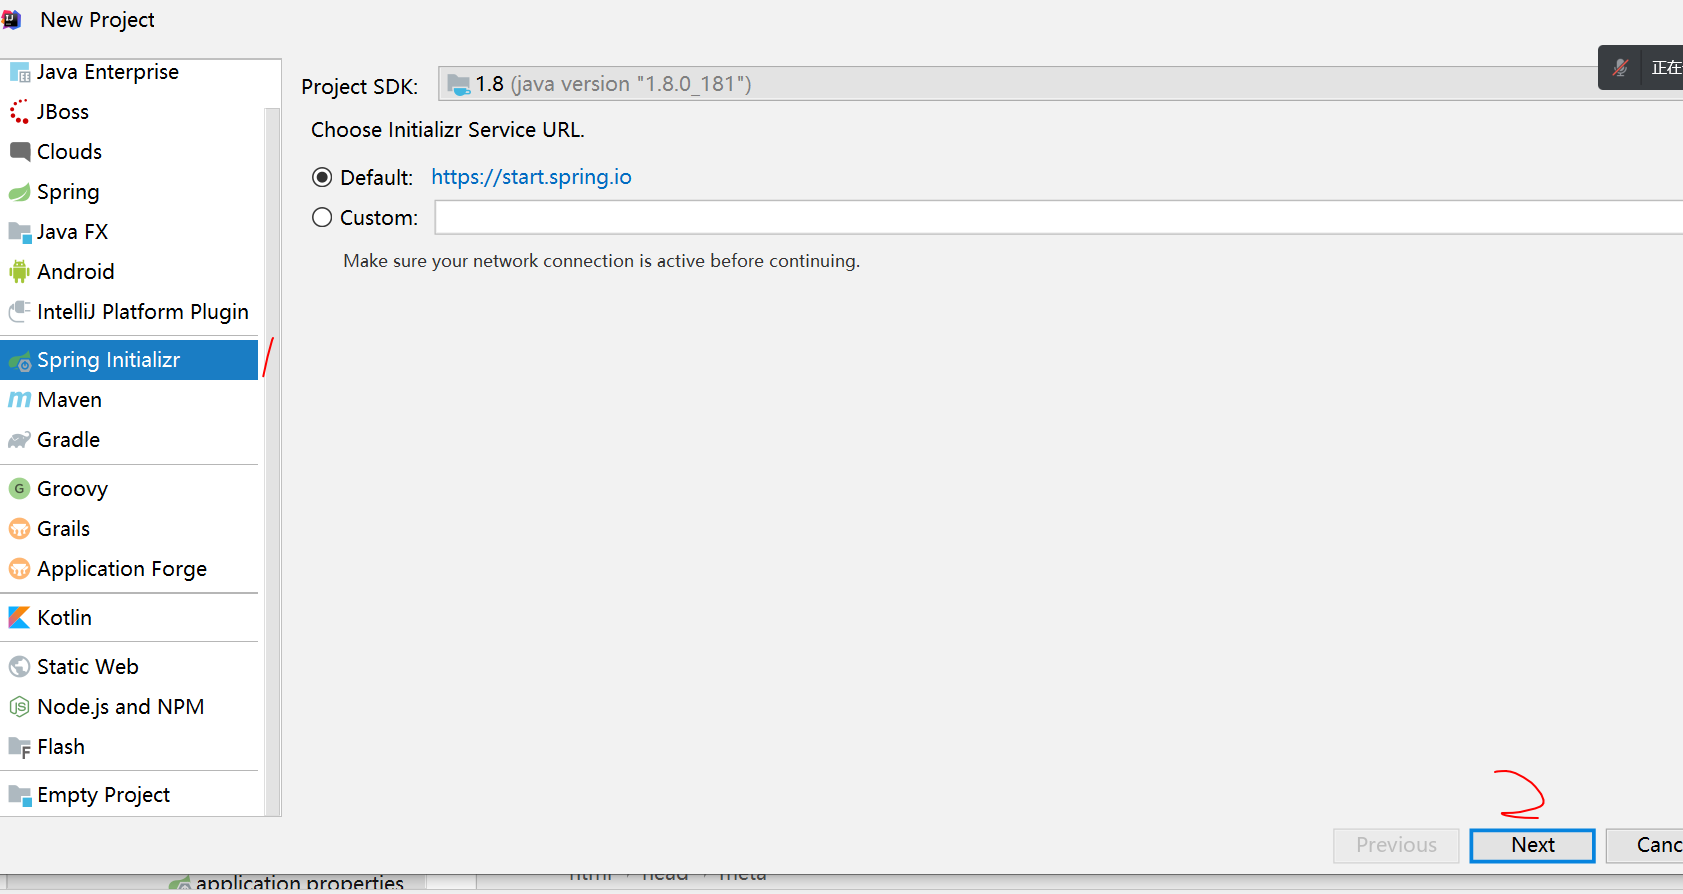This screenshot has height=894, width=1683.
Task: Click the Java Enterprise icon
Action: (19, 72)
